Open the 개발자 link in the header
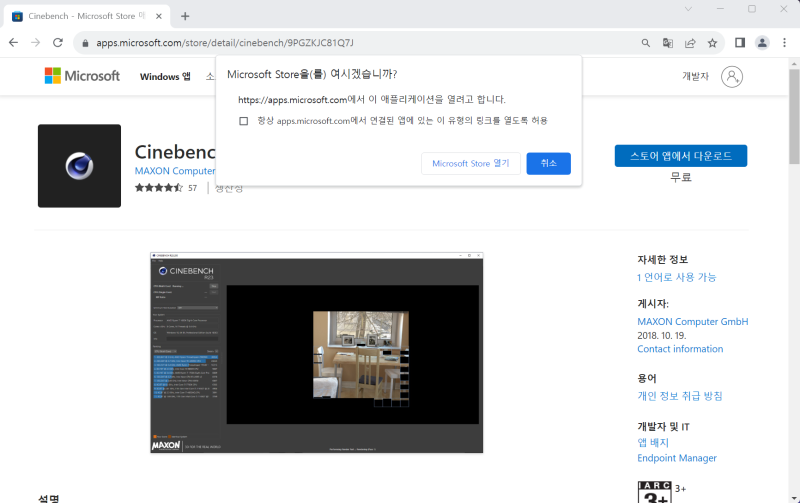Screen dimensions: 800x503 (695, 77)
